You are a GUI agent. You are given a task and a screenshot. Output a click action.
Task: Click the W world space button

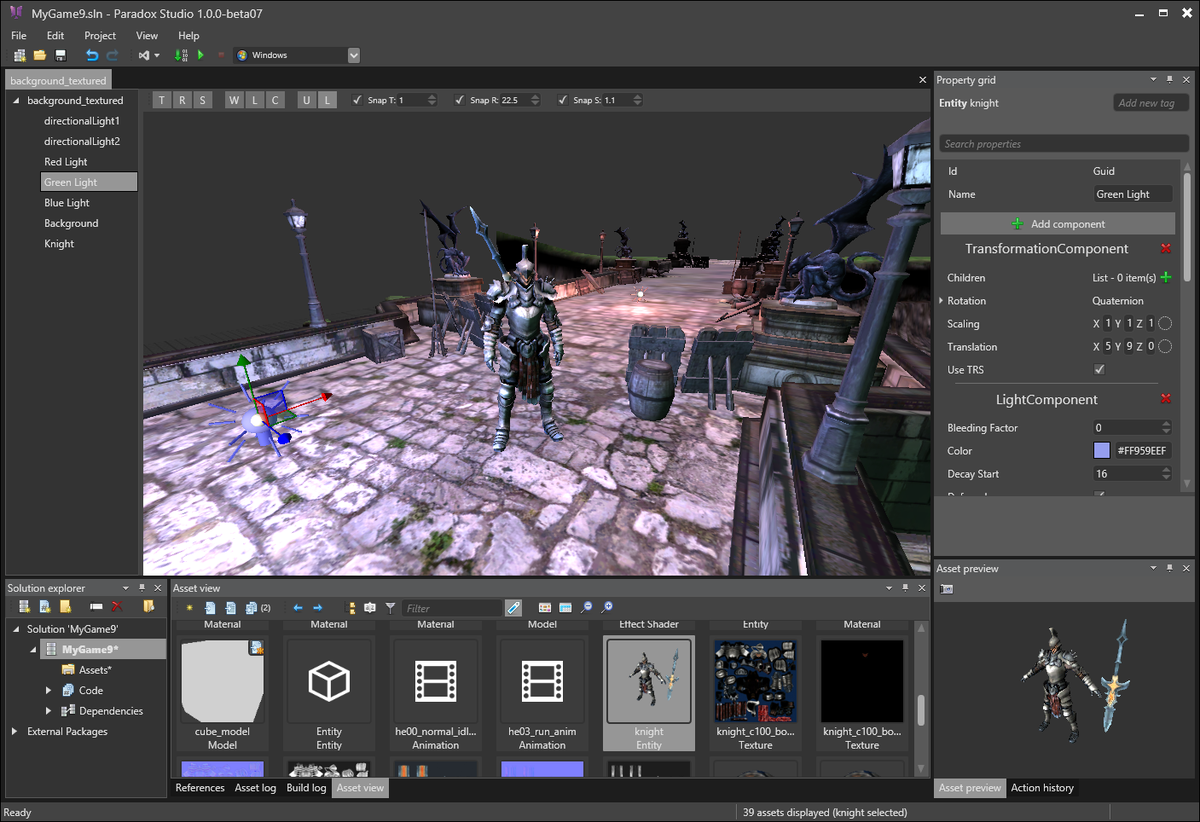point(234,99)
